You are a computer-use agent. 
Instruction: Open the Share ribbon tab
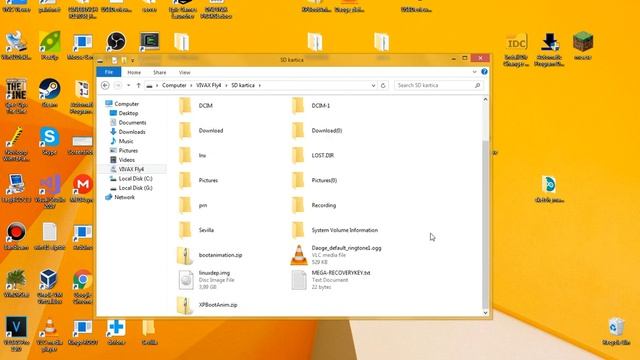coord(160,72)
